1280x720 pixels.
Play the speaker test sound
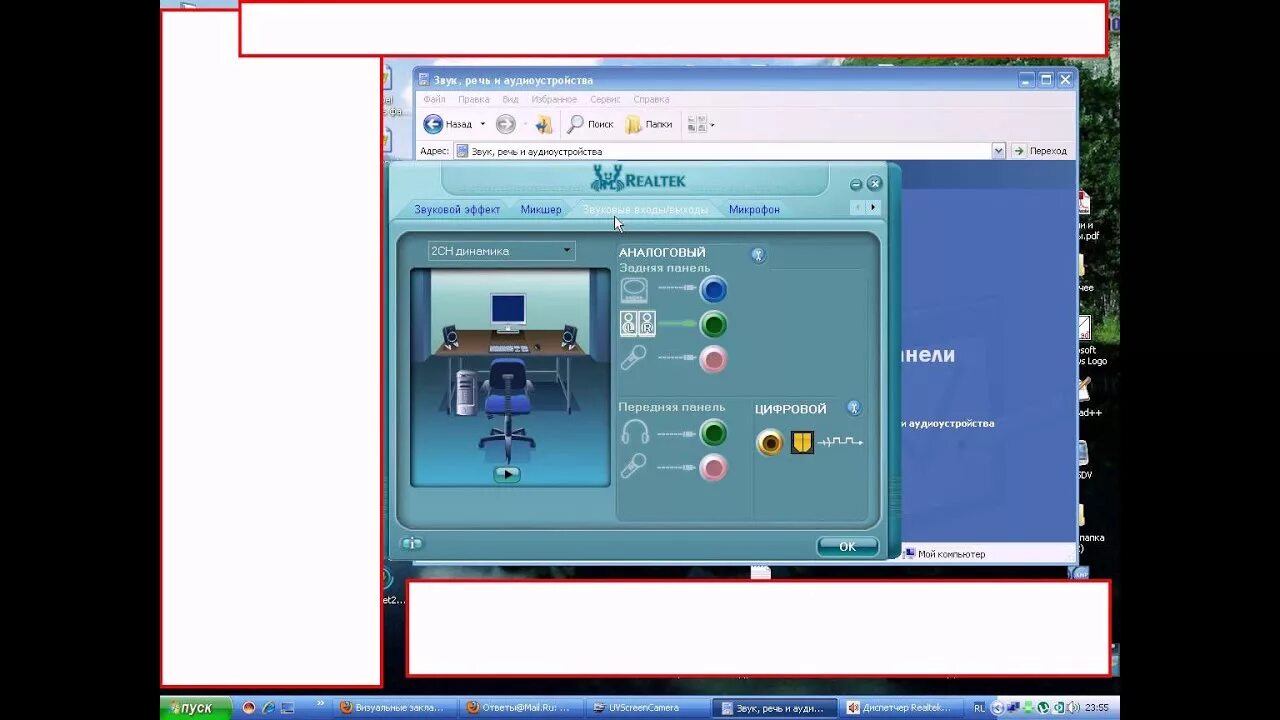click(507, 474)
